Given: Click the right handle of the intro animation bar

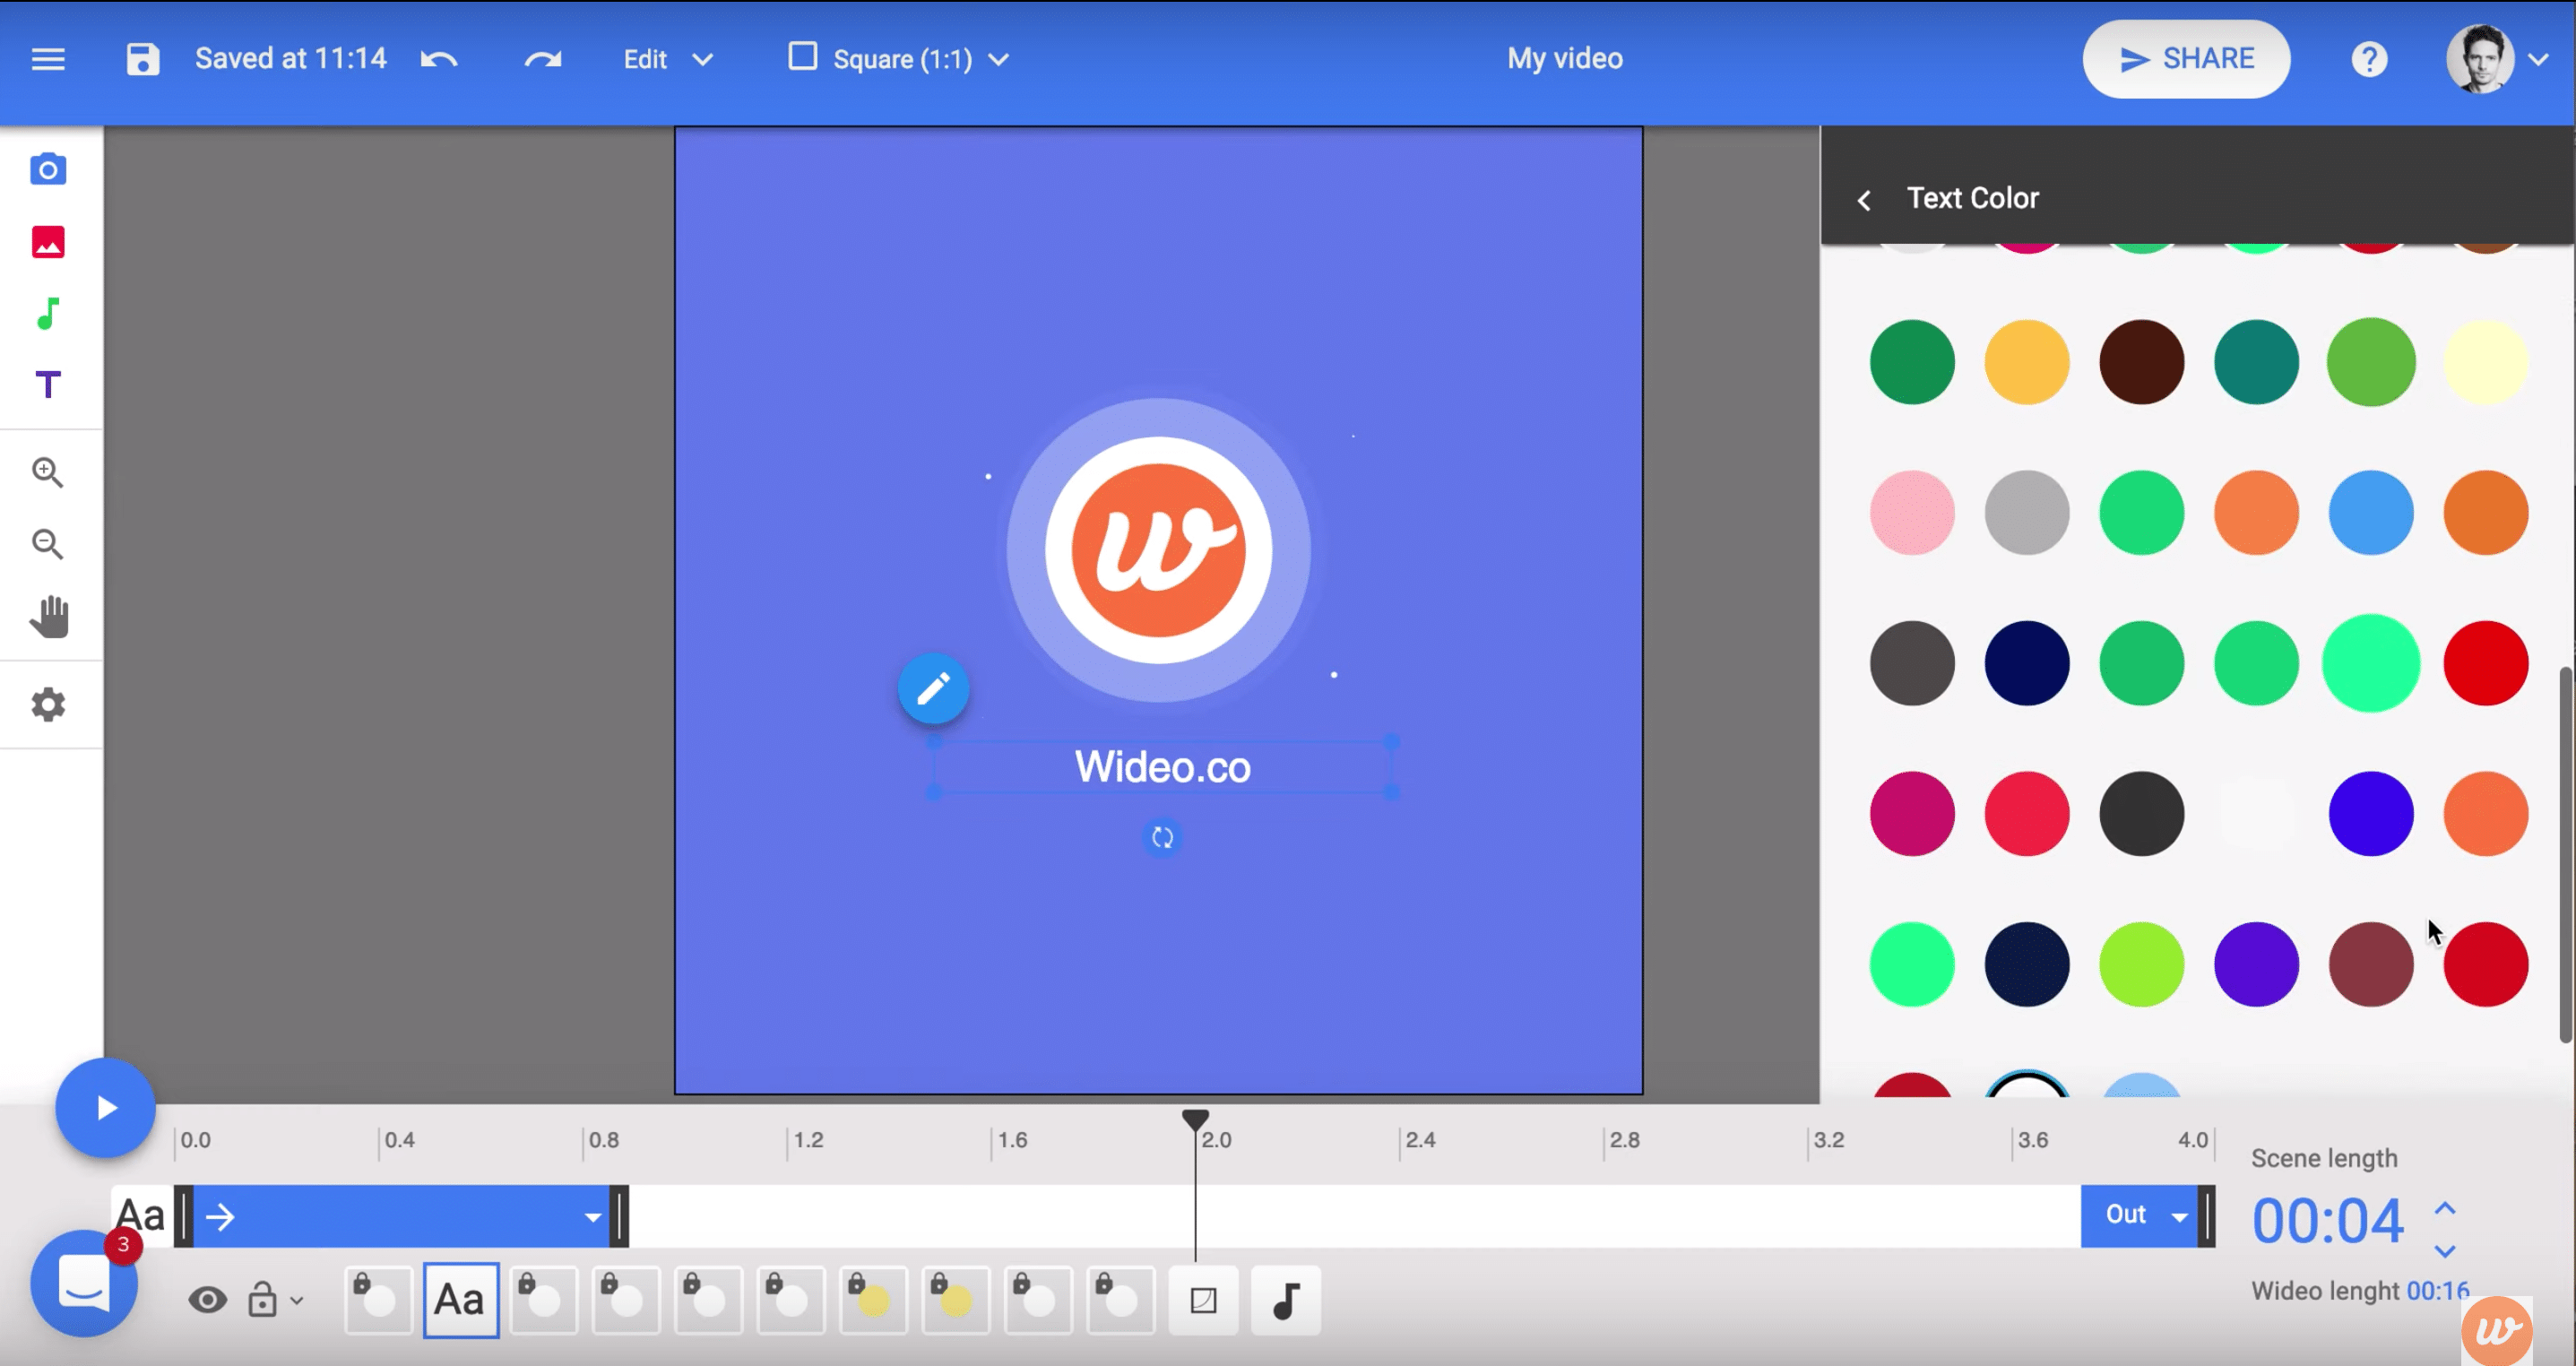Looking at the screenshot, I should pos(620,1217).
